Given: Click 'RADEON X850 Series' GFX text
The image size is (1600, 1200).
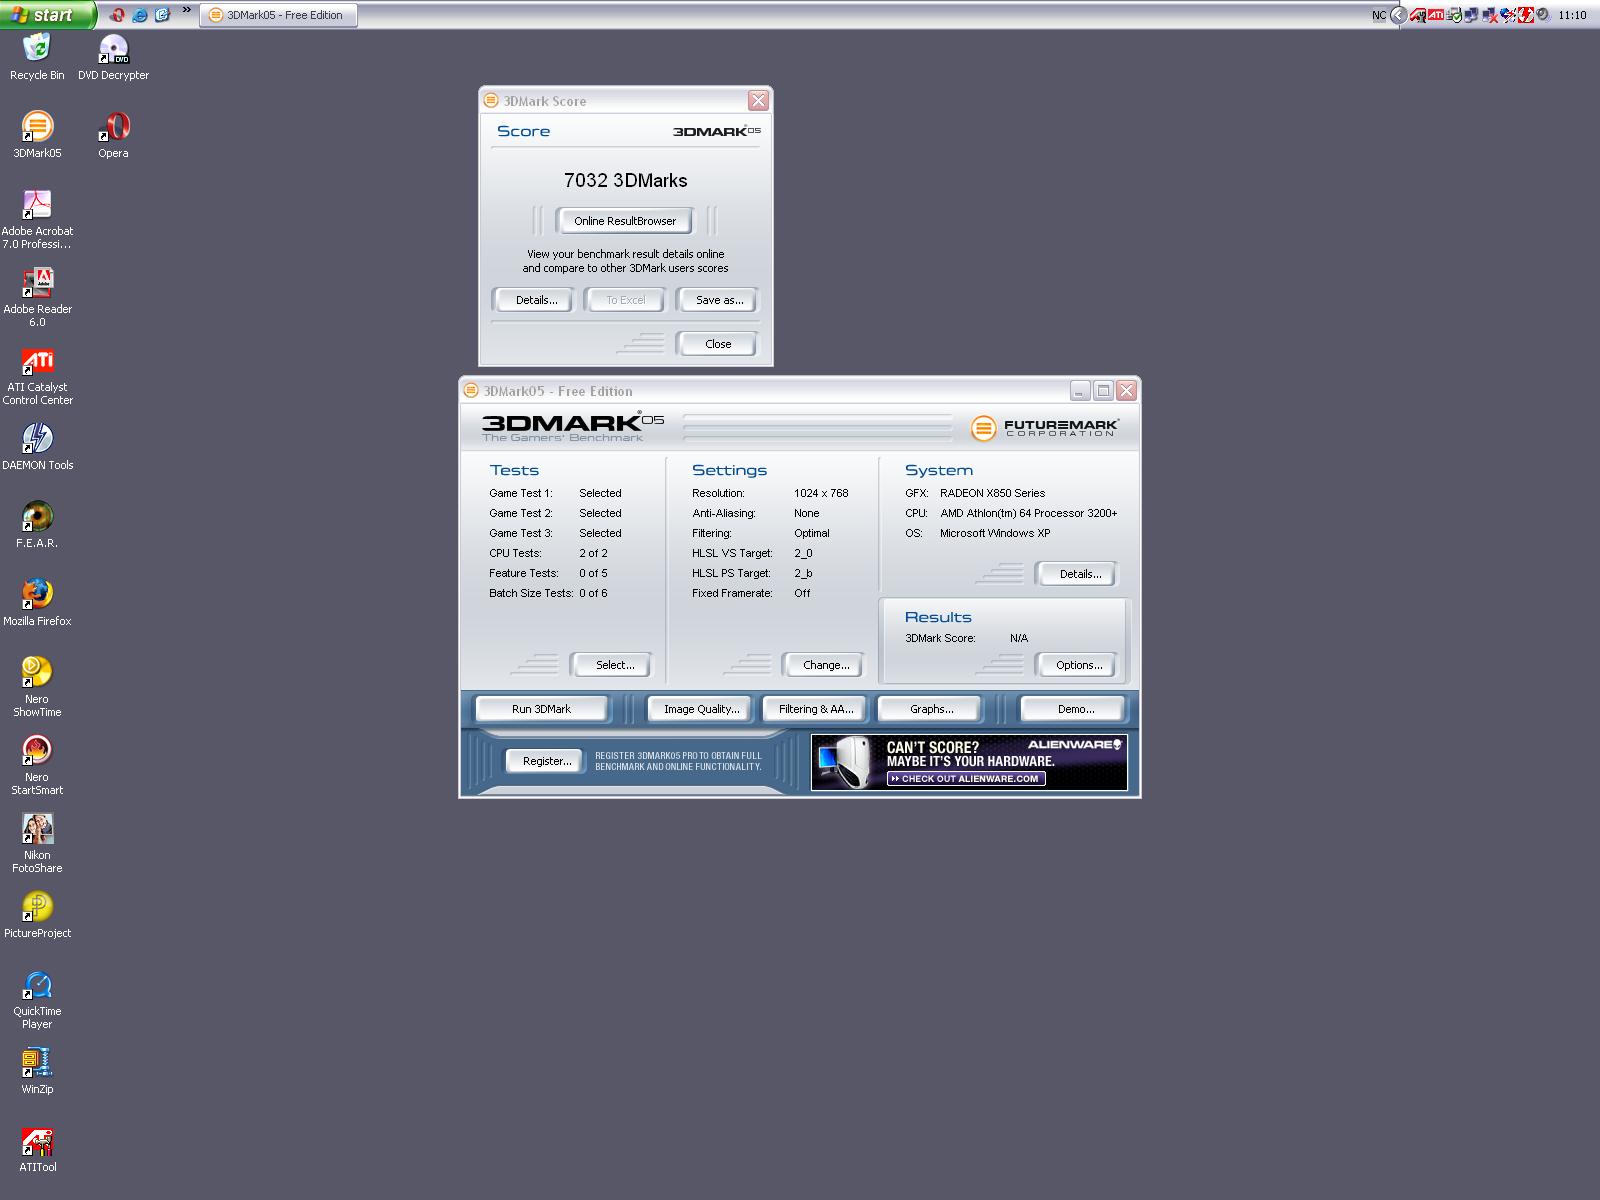Looking at the screenshot, I should point(992,493).
